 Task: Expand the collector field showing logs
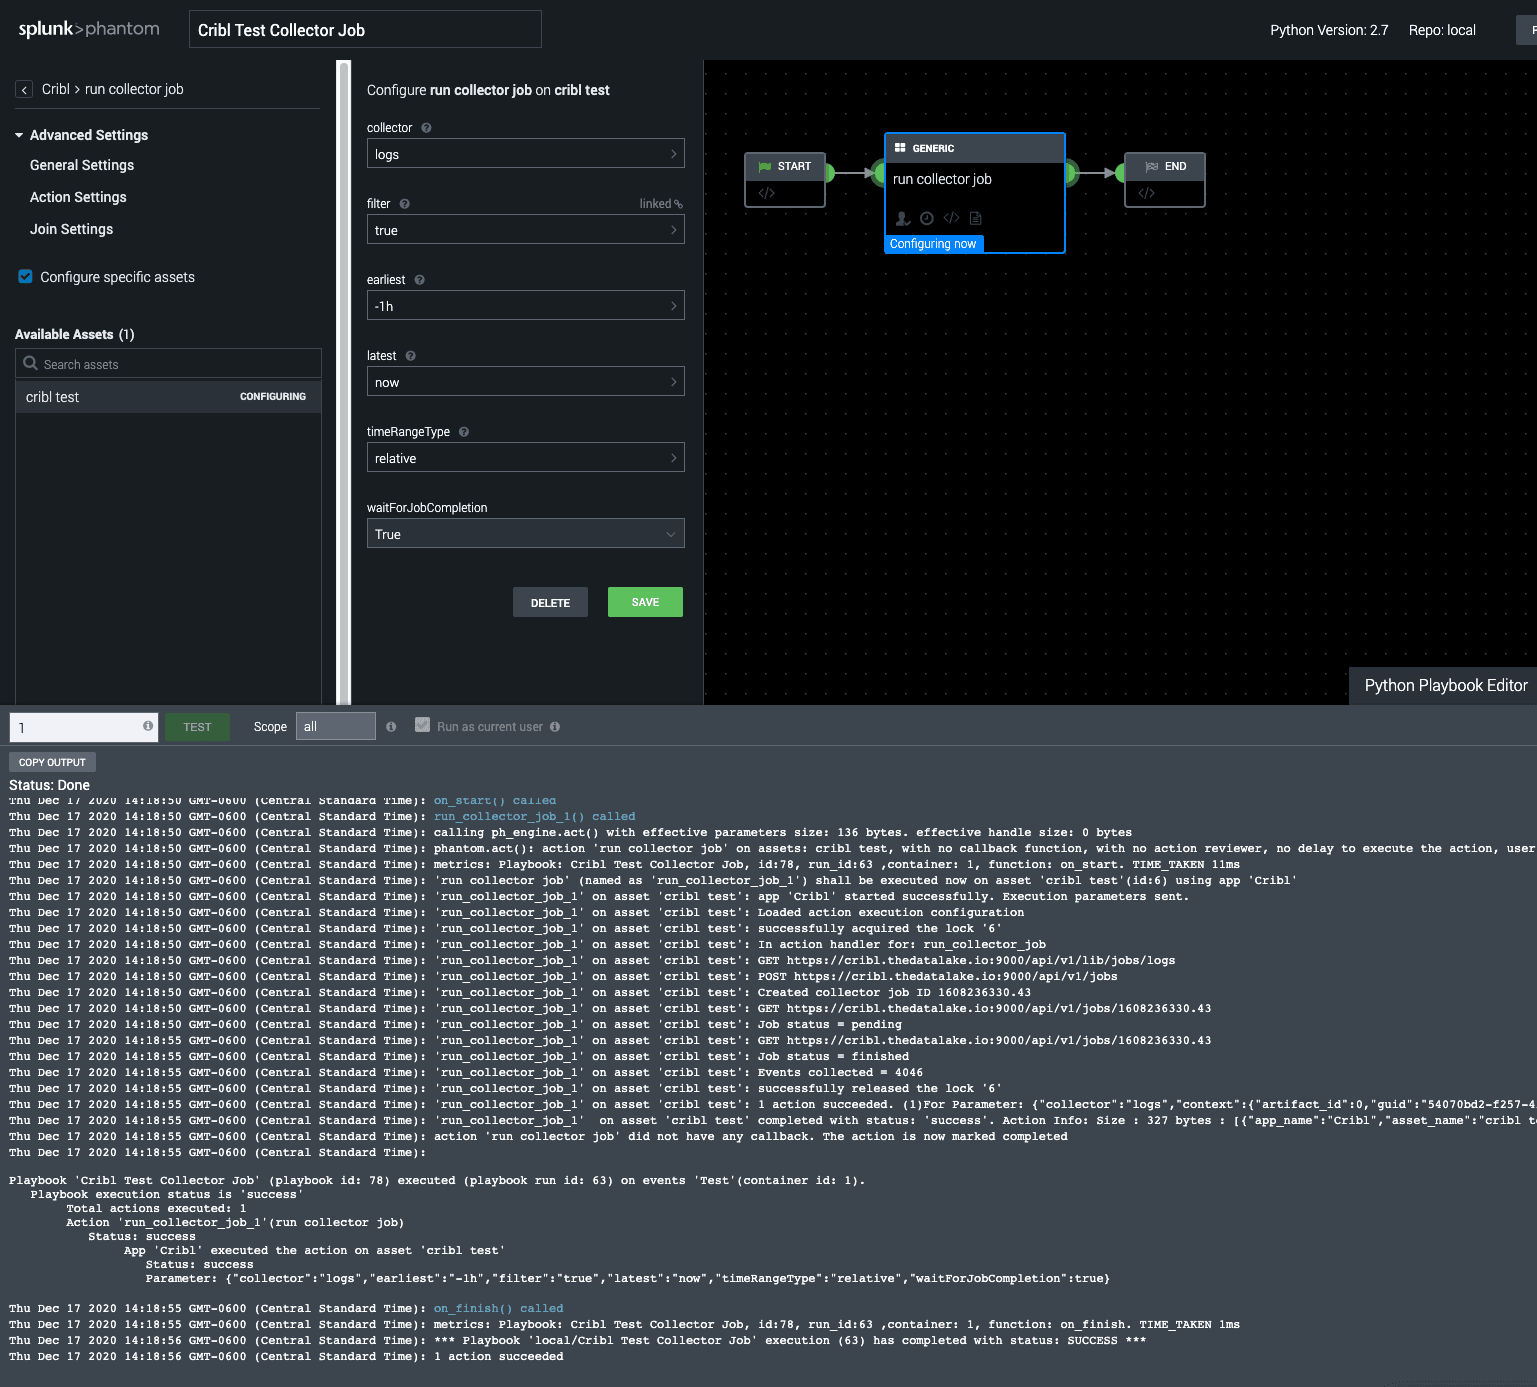525,154
